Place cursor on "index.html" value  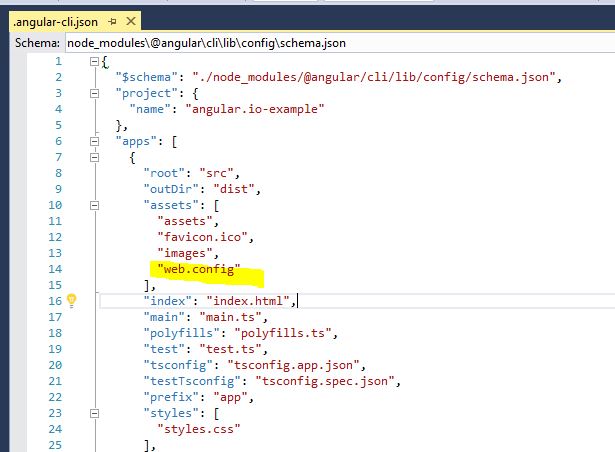click(x=248, y=301)
